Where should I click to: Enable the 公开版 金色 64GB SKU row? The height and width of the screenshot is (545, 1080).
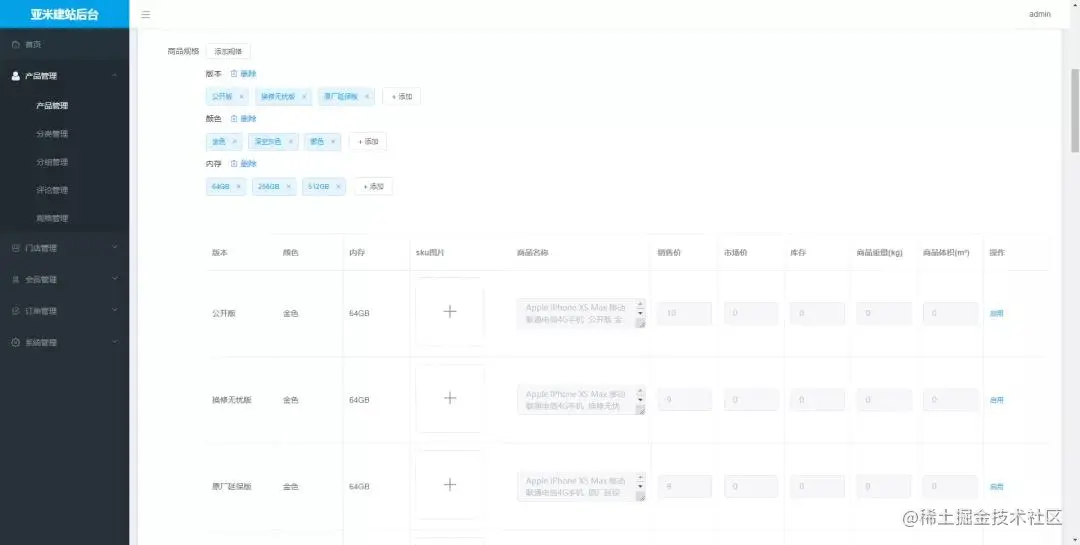click(997, 313)
